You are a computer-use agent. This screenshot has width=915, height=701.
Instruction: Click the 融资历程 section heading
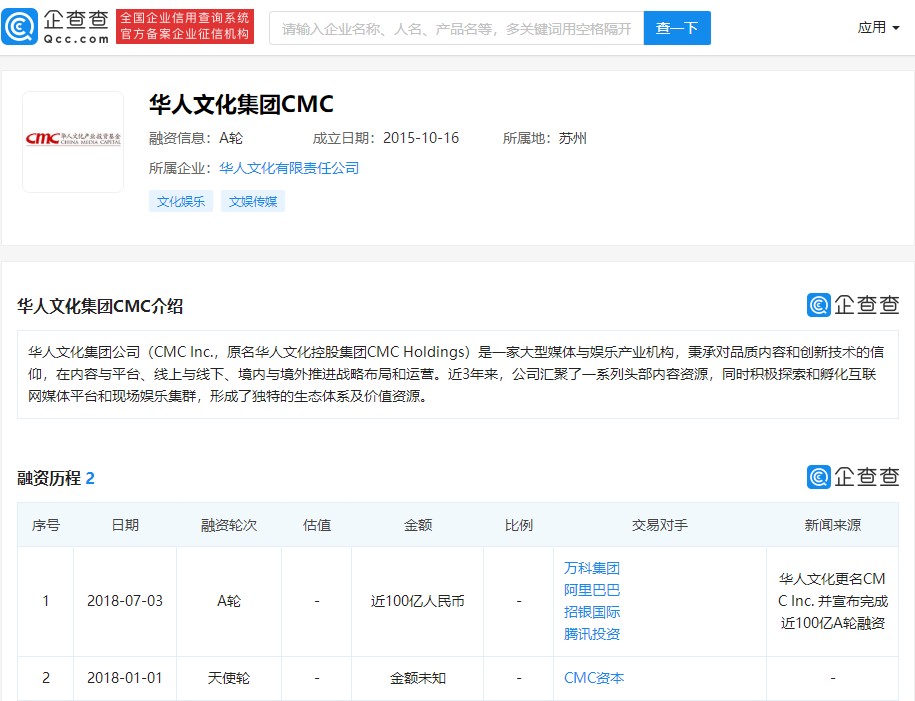56,479
